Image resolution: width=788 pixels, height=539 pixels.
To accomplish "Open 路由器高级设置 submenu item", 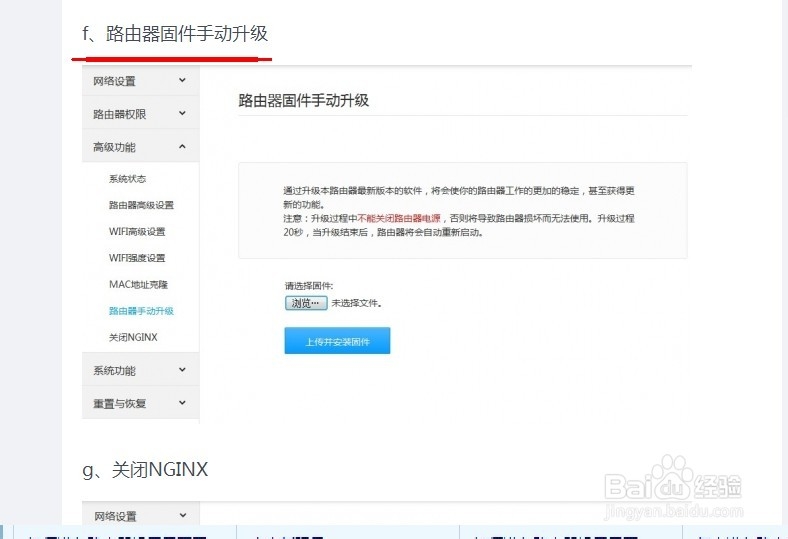I will pyautogui.click(x=141, y=205).
